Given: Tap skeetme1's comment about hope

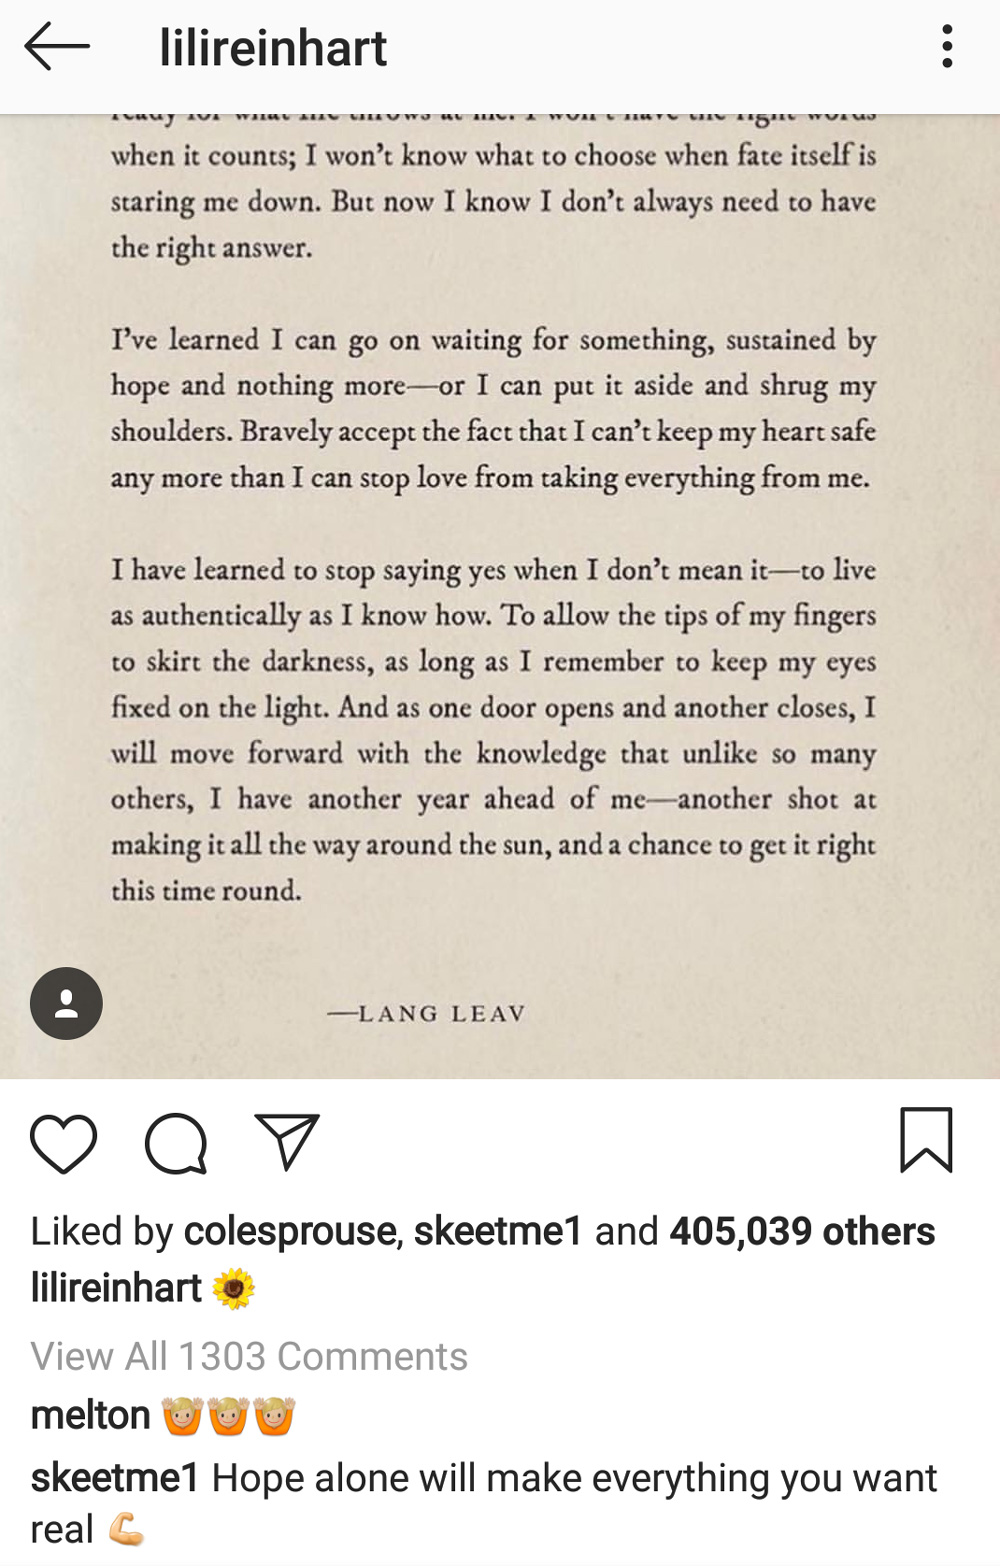Looking at the screenshot, I should (x=484, y=1503).
